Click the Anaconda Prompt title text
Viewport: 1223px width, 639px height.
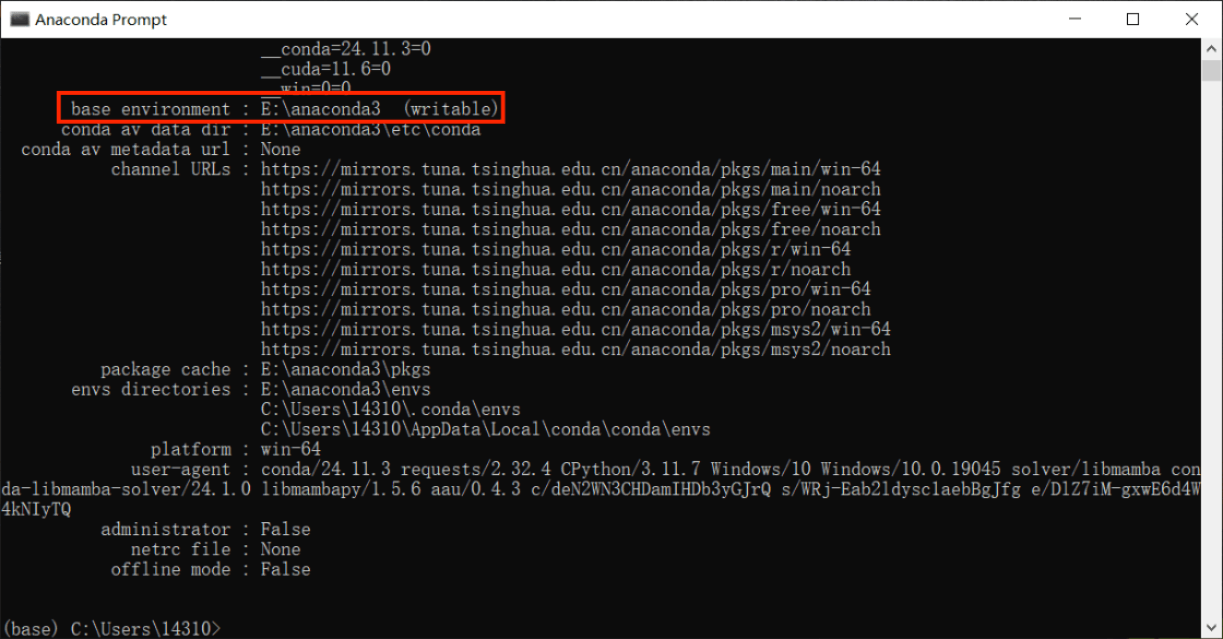point(101,19)
